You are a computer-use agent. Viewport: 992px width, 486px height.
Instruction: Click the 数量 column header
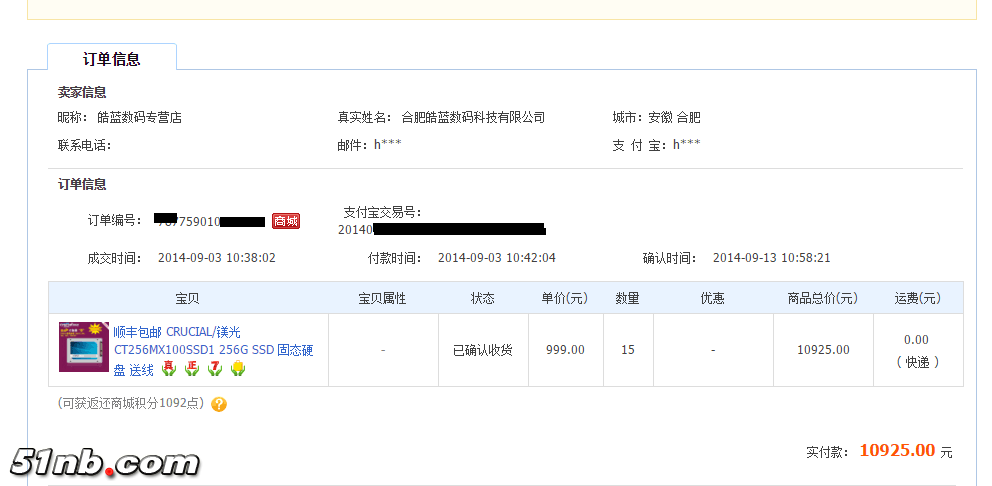point(628,299)
